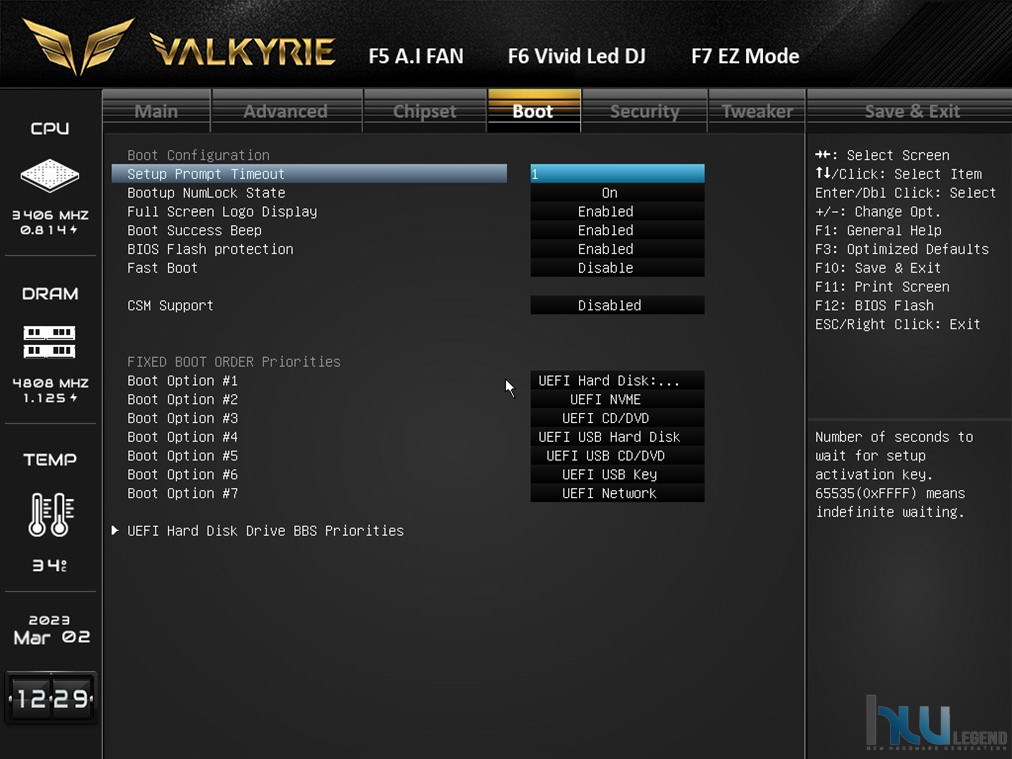Screen dimensions: 1012x759
Task: Change Fast Boot Disable value
Action: [x=618, y=267]
